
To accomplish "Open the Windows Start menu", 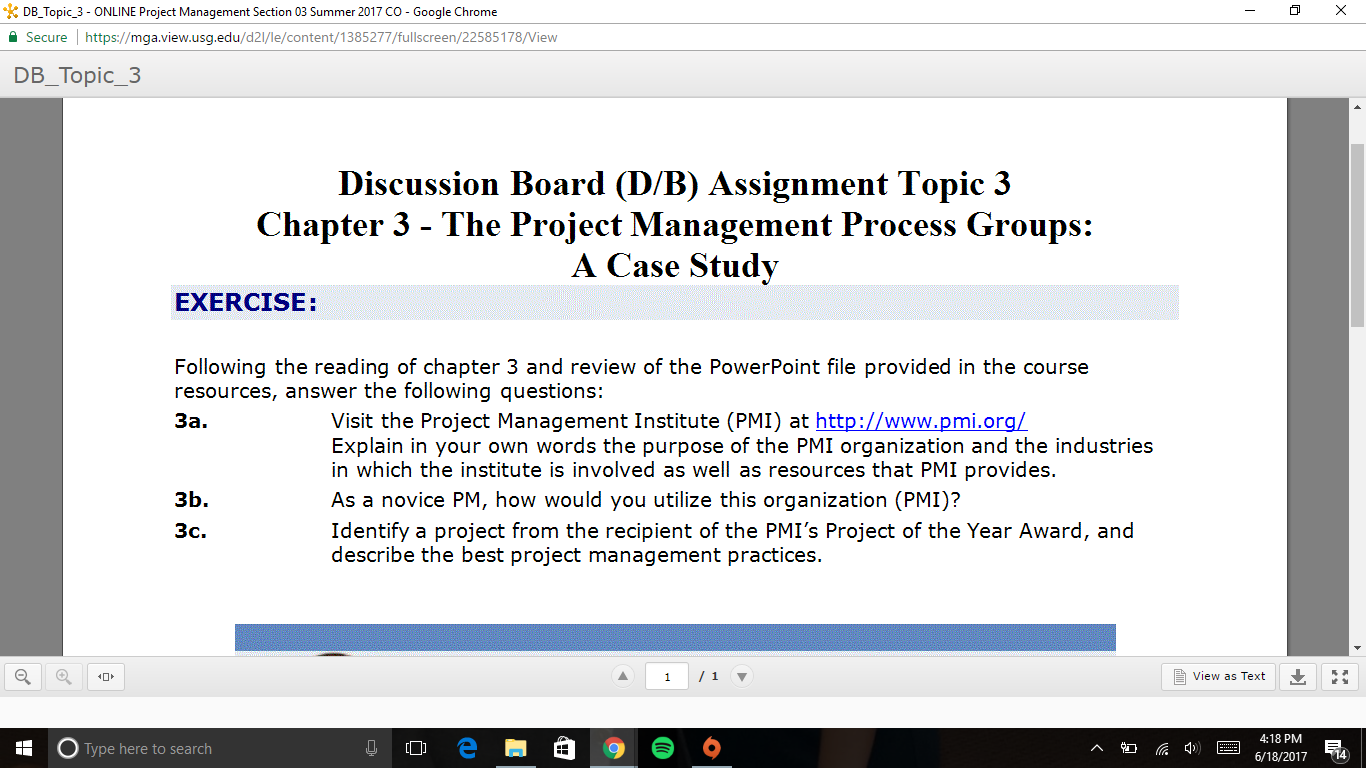I will tap(24, 748).
